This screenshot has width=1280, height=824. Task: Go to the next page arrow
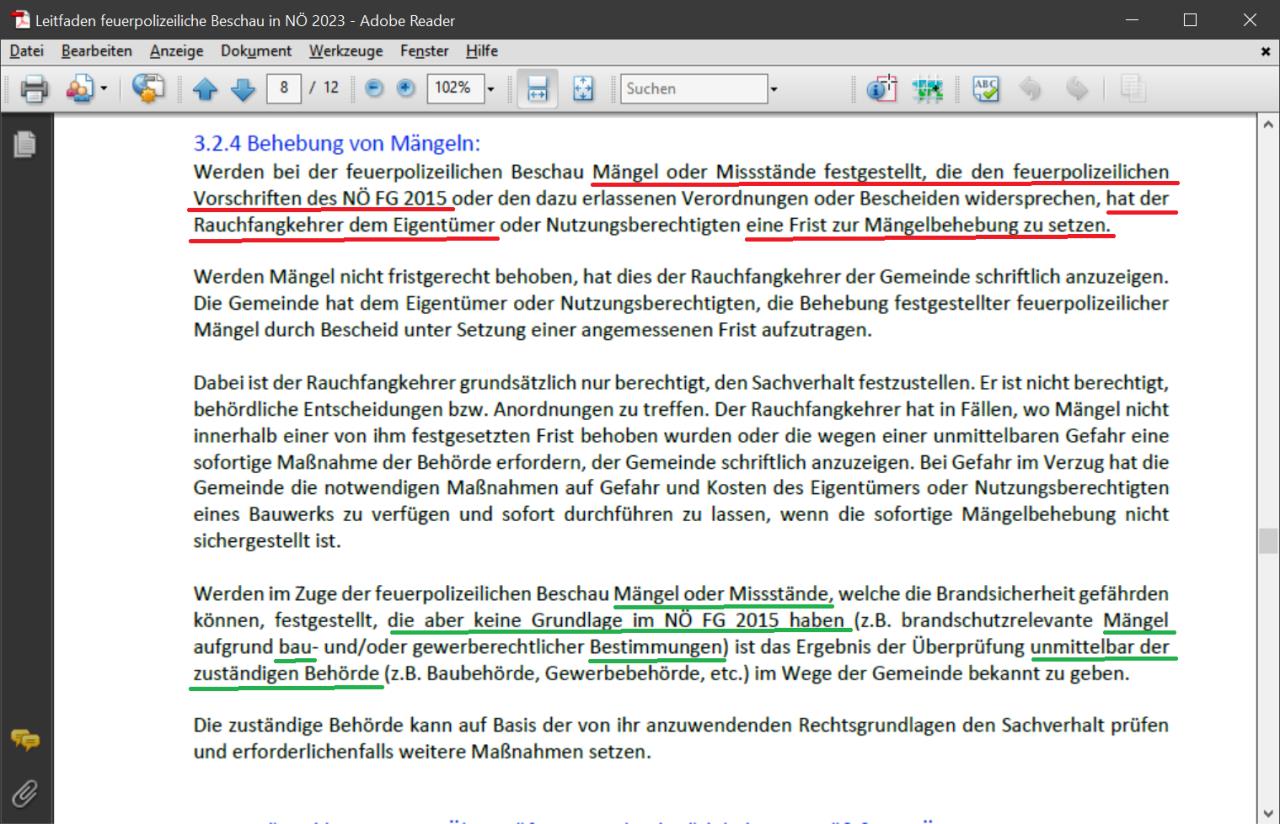243,89
